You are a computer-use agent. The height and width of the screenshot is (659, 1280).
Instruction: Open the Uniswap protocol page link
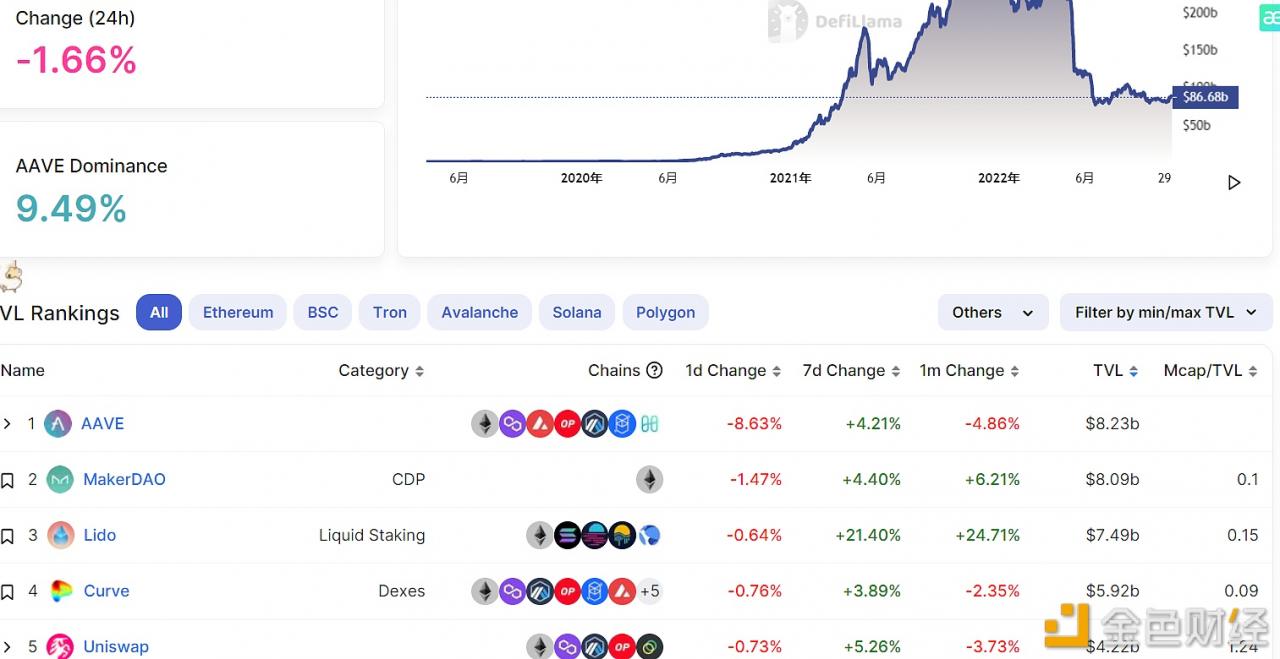pyautogui.click(x=116, y=646)
